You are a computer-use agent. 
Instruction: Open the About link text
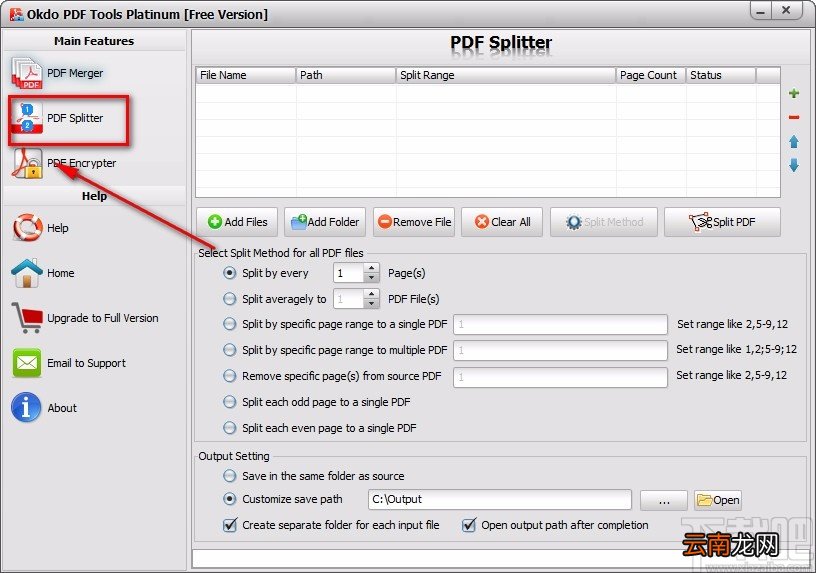[62, 408]
